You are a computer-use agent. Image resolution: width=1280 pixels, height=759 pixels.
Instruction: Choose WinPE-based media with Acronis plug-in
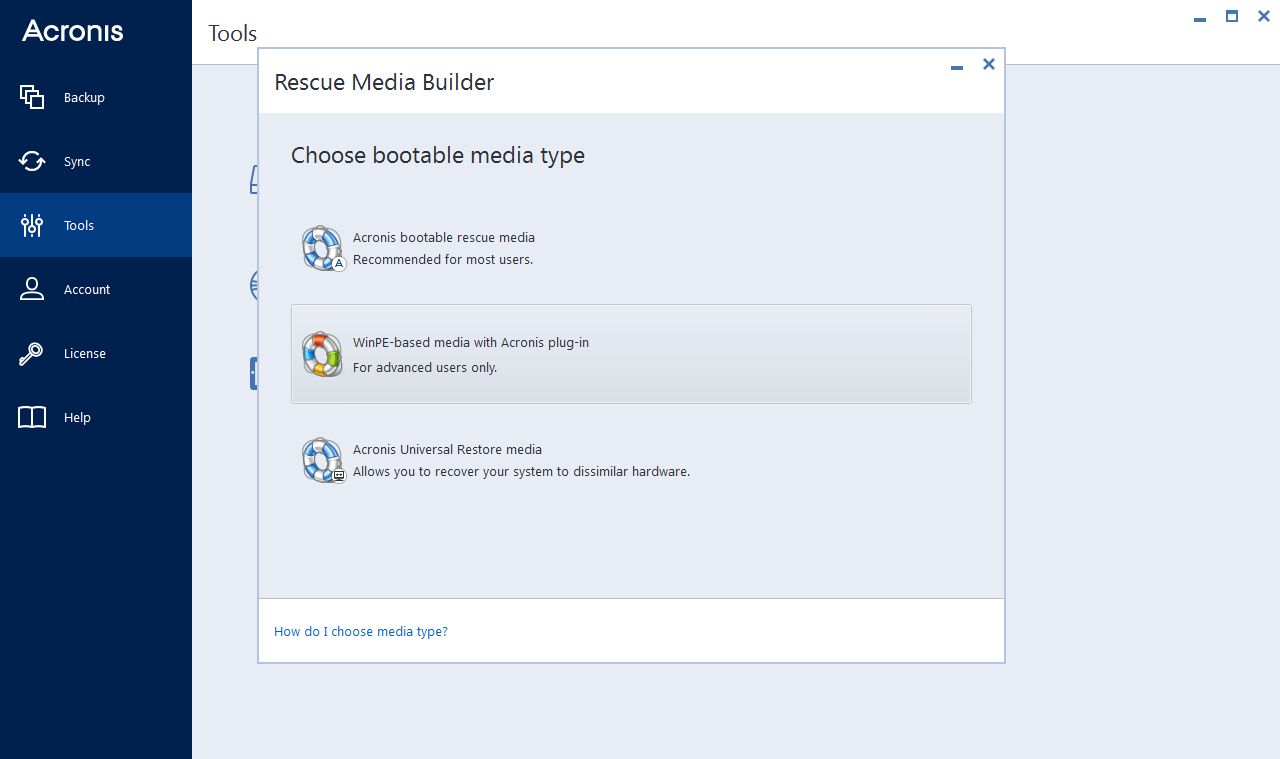click(631, 354)
